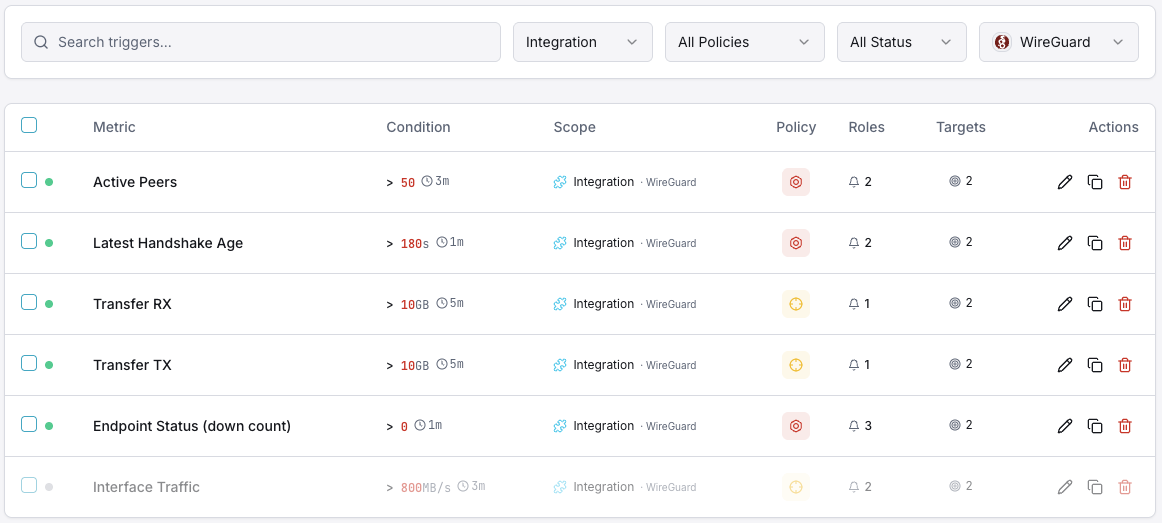Click the Active Peers policy icon

pyautogui.click(x=796, y=181)
